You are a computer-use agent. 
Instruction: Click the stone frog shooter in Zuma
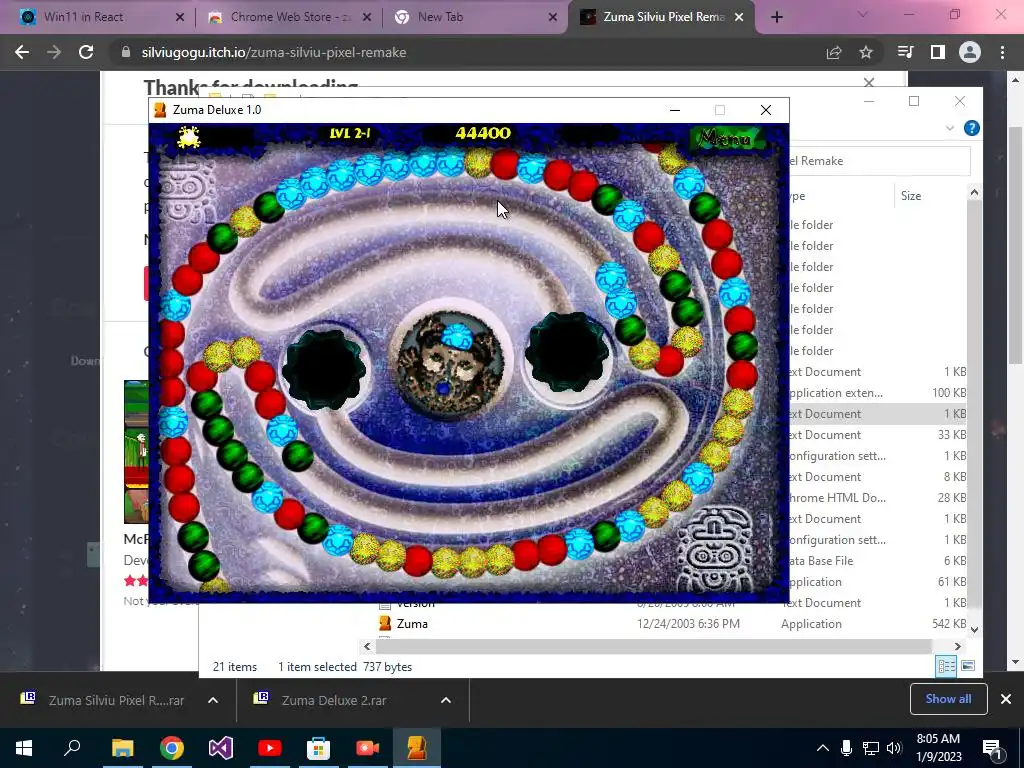click(451, 363)
